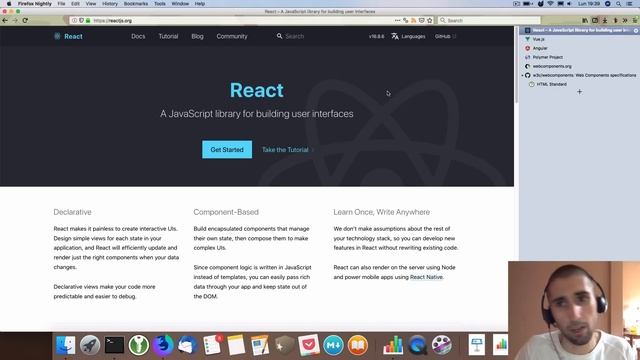Viewport: 640px width, 360px height.
Task: Open the Help menu
Action: (200, 4)
